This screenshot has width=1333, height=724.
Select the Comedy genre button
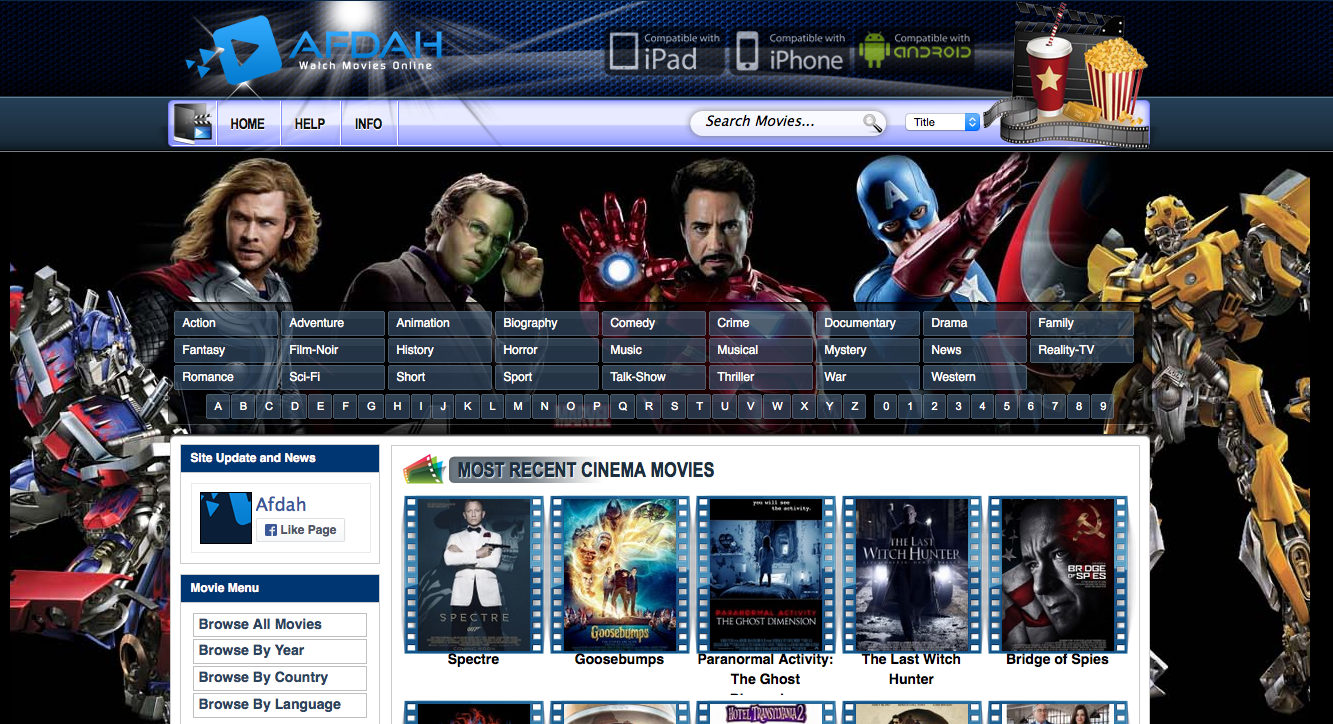[653, 323]
